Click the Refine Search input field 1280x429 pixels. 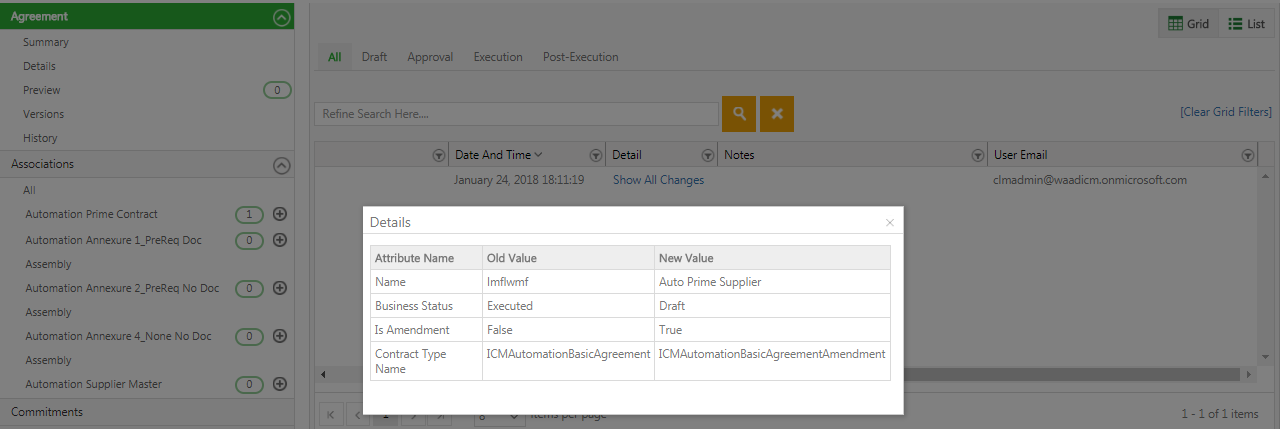516,114
